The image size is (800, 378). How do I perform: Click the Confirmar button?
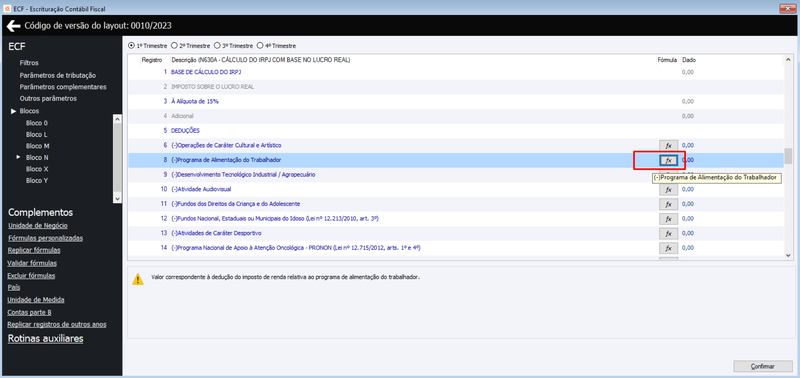tap(763, 366)
